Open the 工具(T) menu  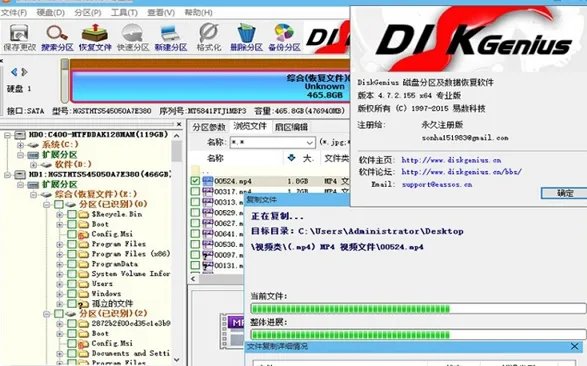tap(124, 13)
